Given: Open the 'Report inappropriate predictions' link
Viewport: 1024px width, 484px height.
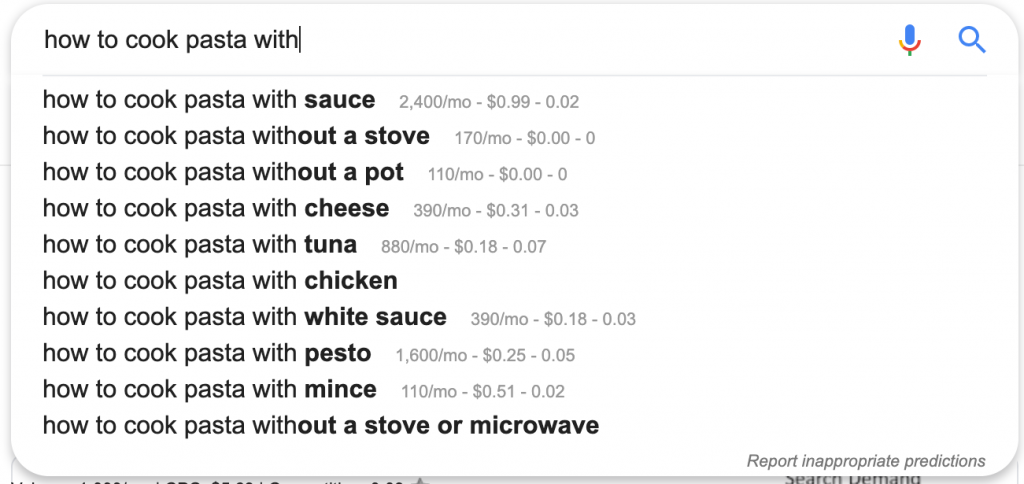Looking at the screenshot, I should 866,461.
